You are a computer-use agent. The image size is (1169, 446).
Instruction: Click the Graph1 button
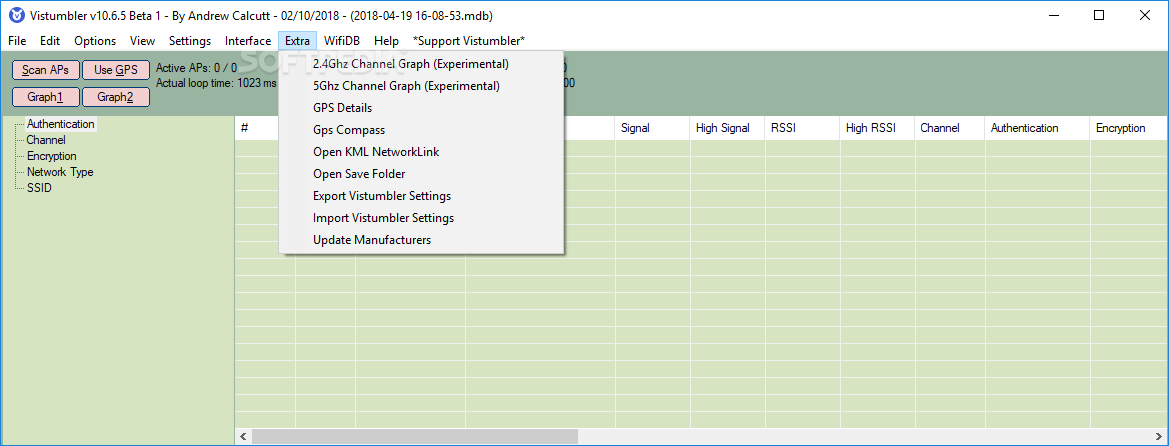pyautogui.click(x=45, y=97)
